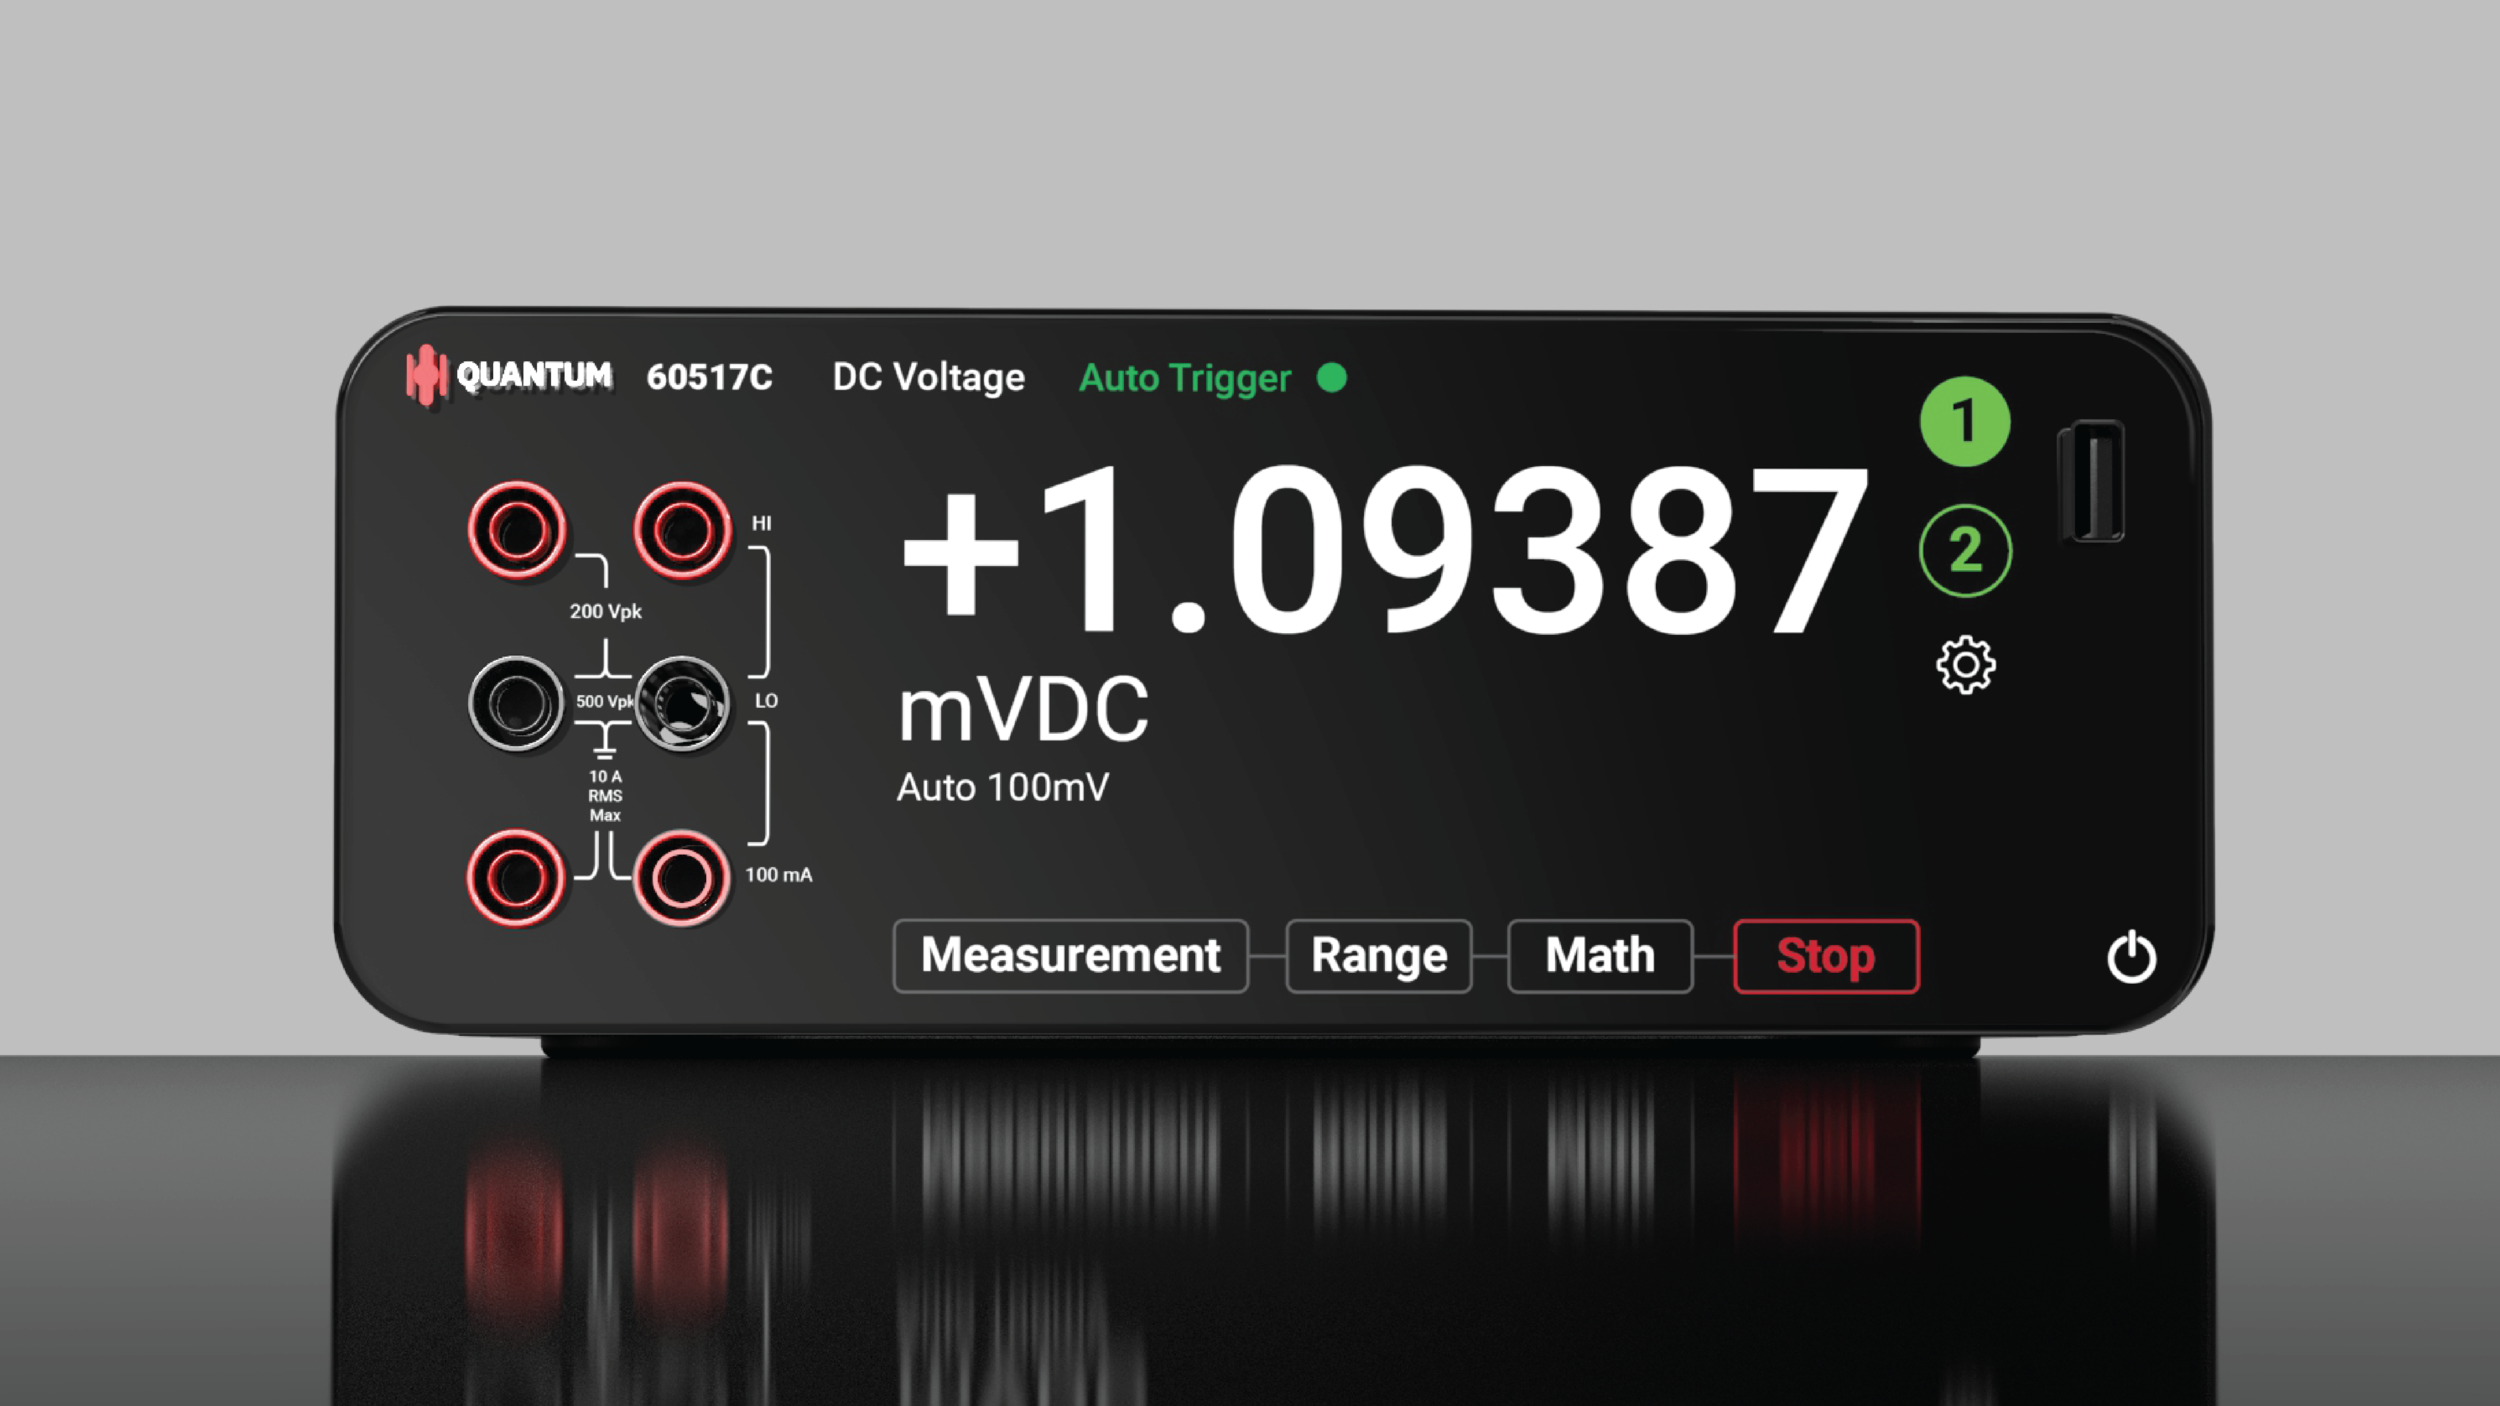
Task: Click the bottom-left red current jack
Action: (516, 879)
